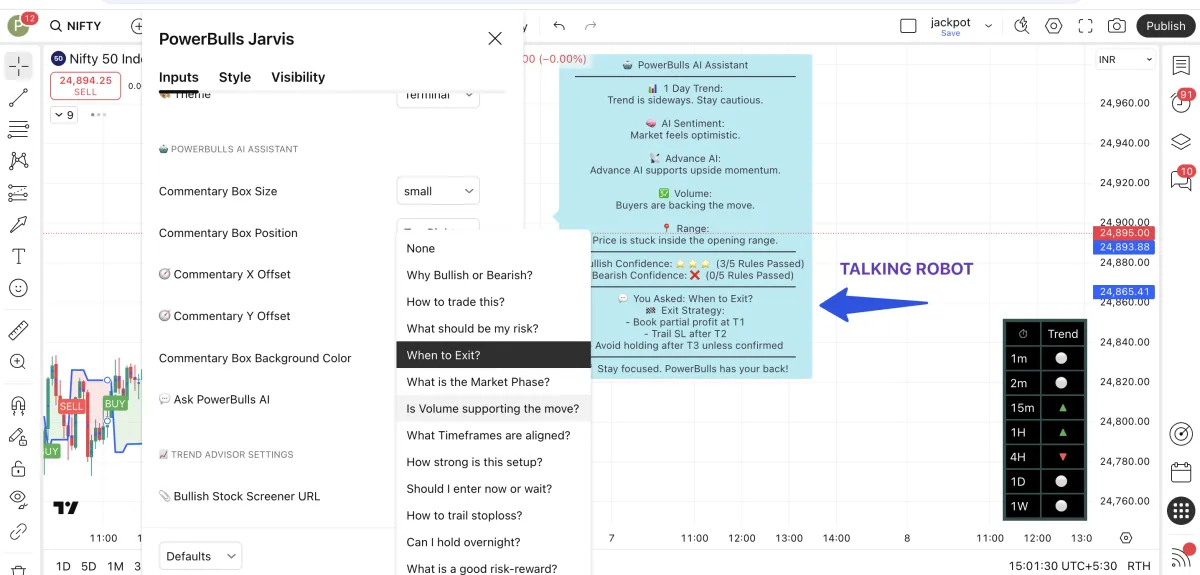The width and height of the screenshot is (1200, 575).
Task: Open the apps grid icon in right sidebar
Action: pyautogui.click(x=1181, y=510)
